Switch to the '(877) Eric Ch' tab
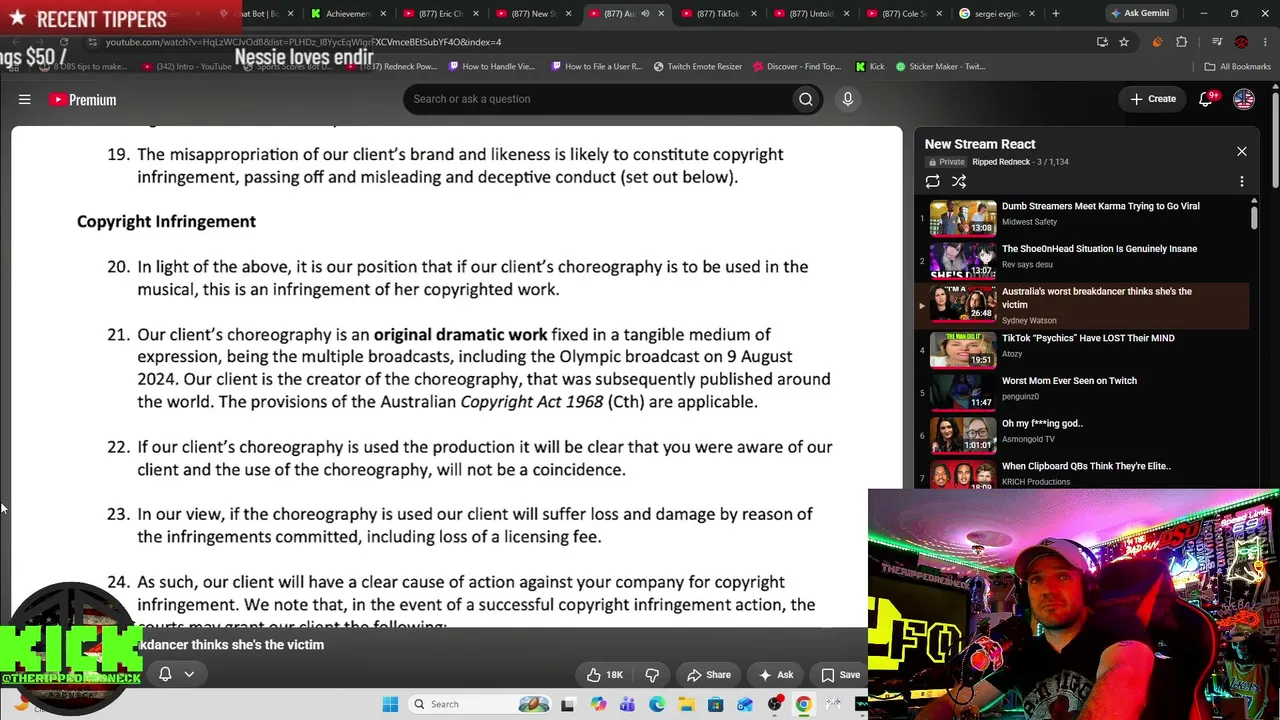The height and width of the screenshot is (720, 1280). 441,14
